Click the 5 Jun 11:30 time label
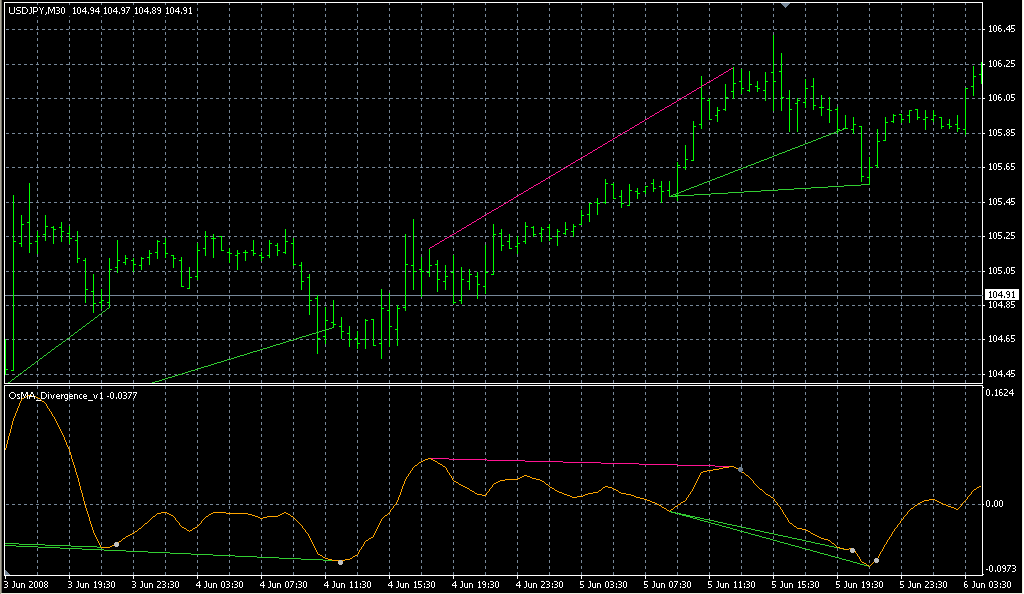 pos(731,585)
